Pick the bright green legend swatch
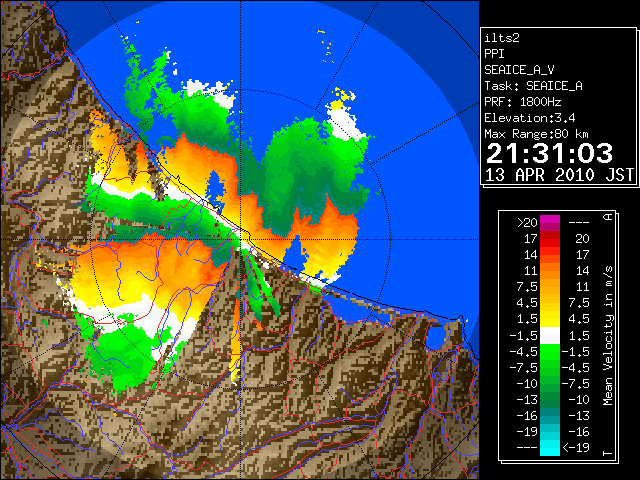The width and height of the screenshot is (640, 480). click(550, 351)
